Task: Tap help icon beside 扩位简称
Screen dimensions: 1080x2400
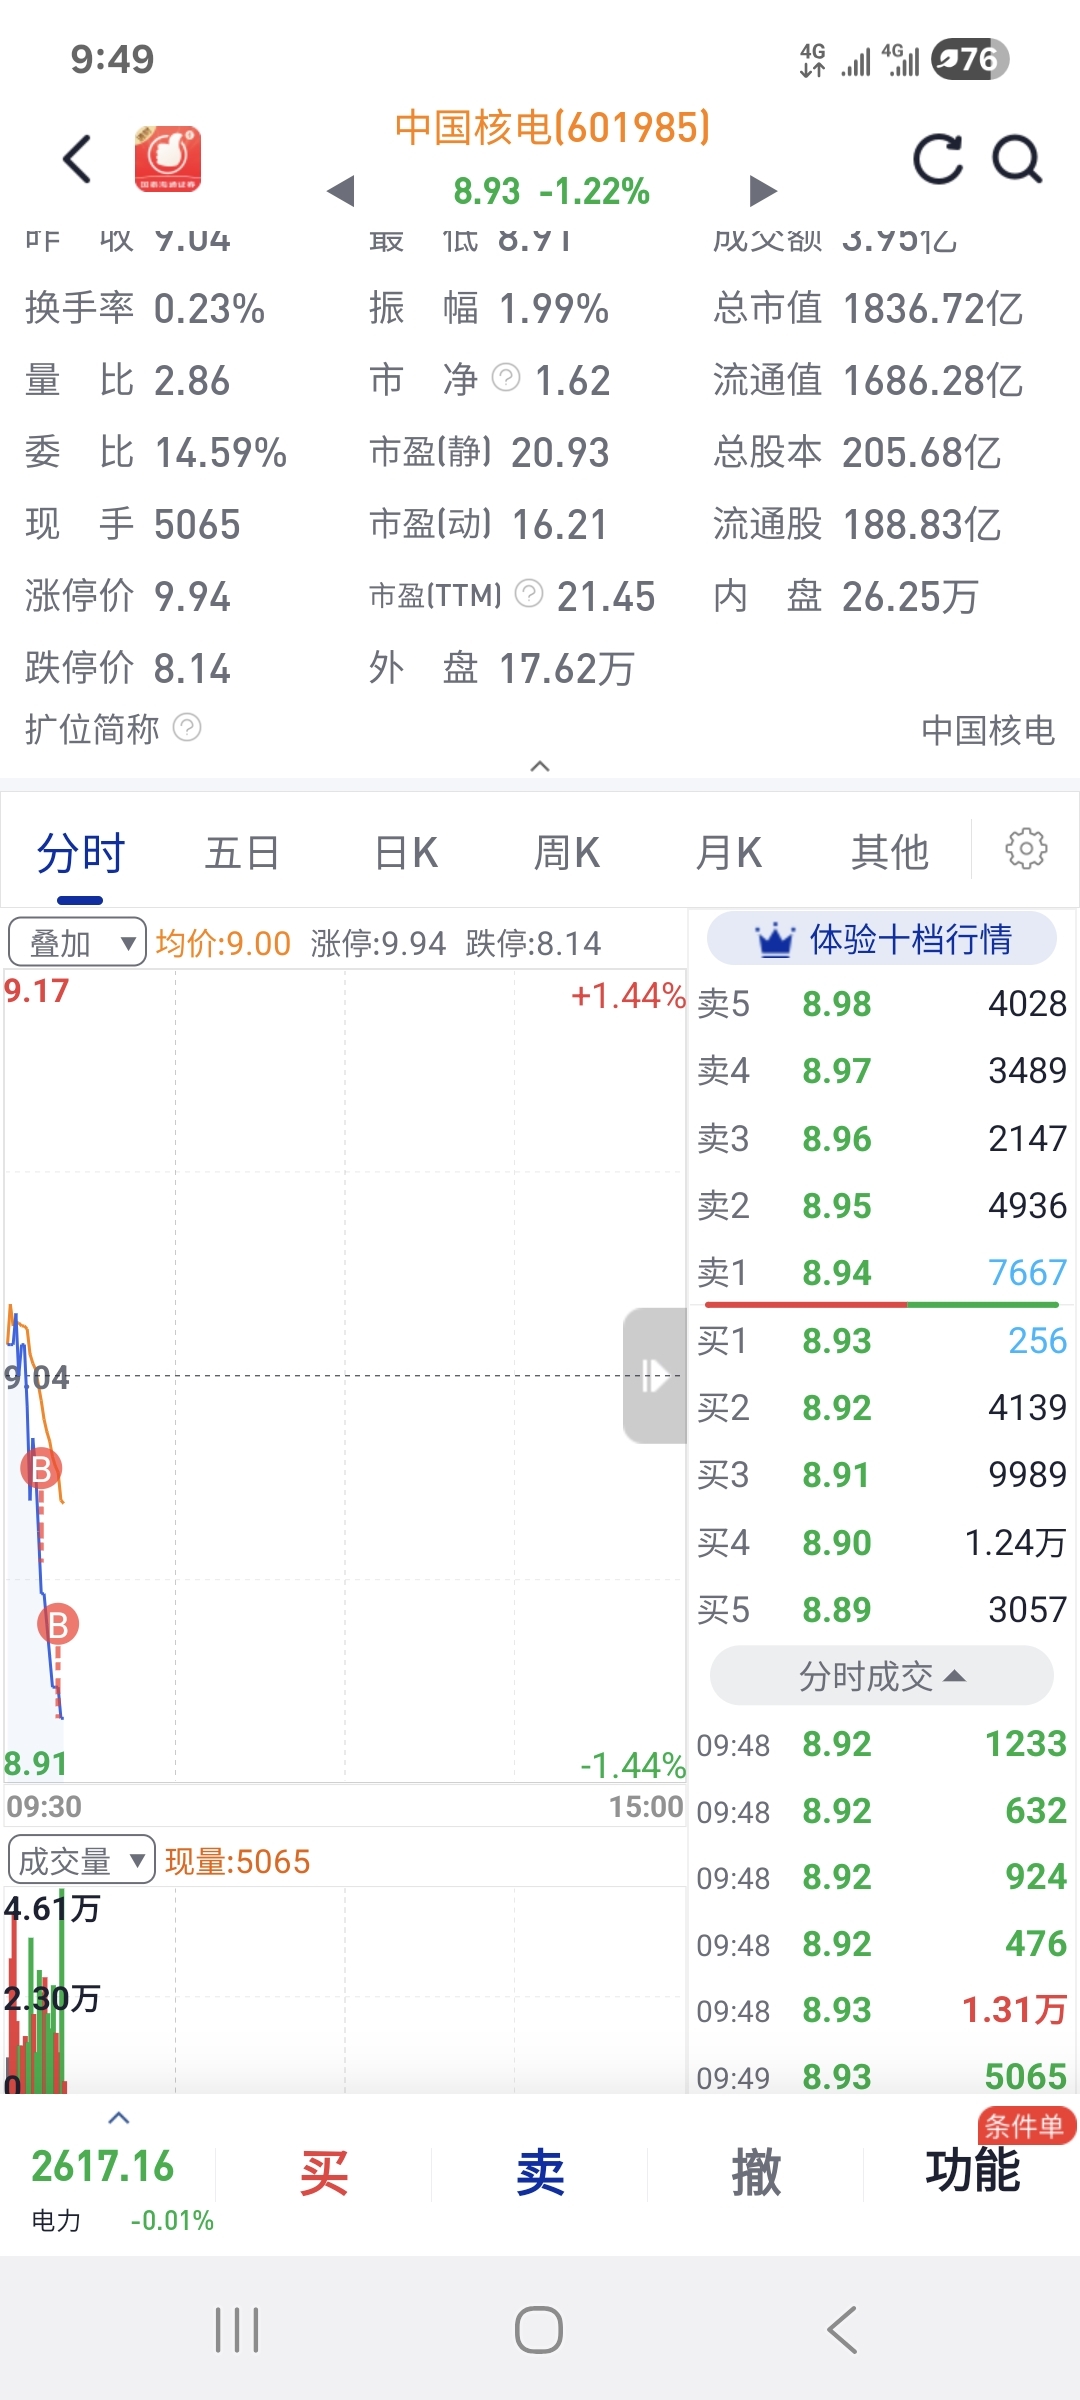Action: (x=187, y=727)
